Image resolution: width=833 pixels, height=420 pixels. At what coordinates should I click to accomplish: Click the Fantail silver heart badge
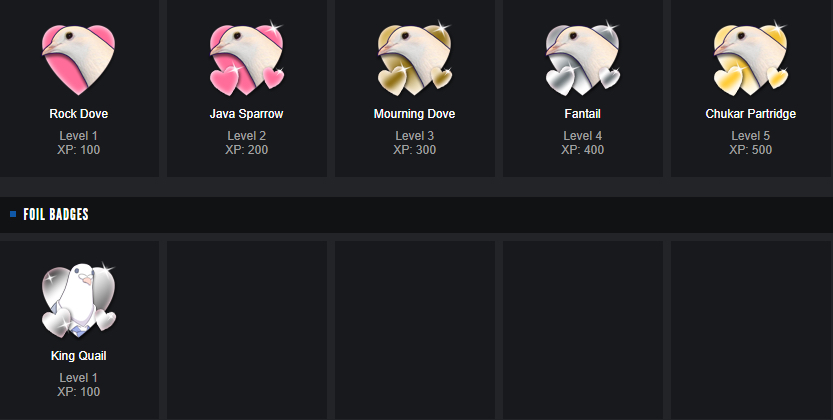[583, 59]
